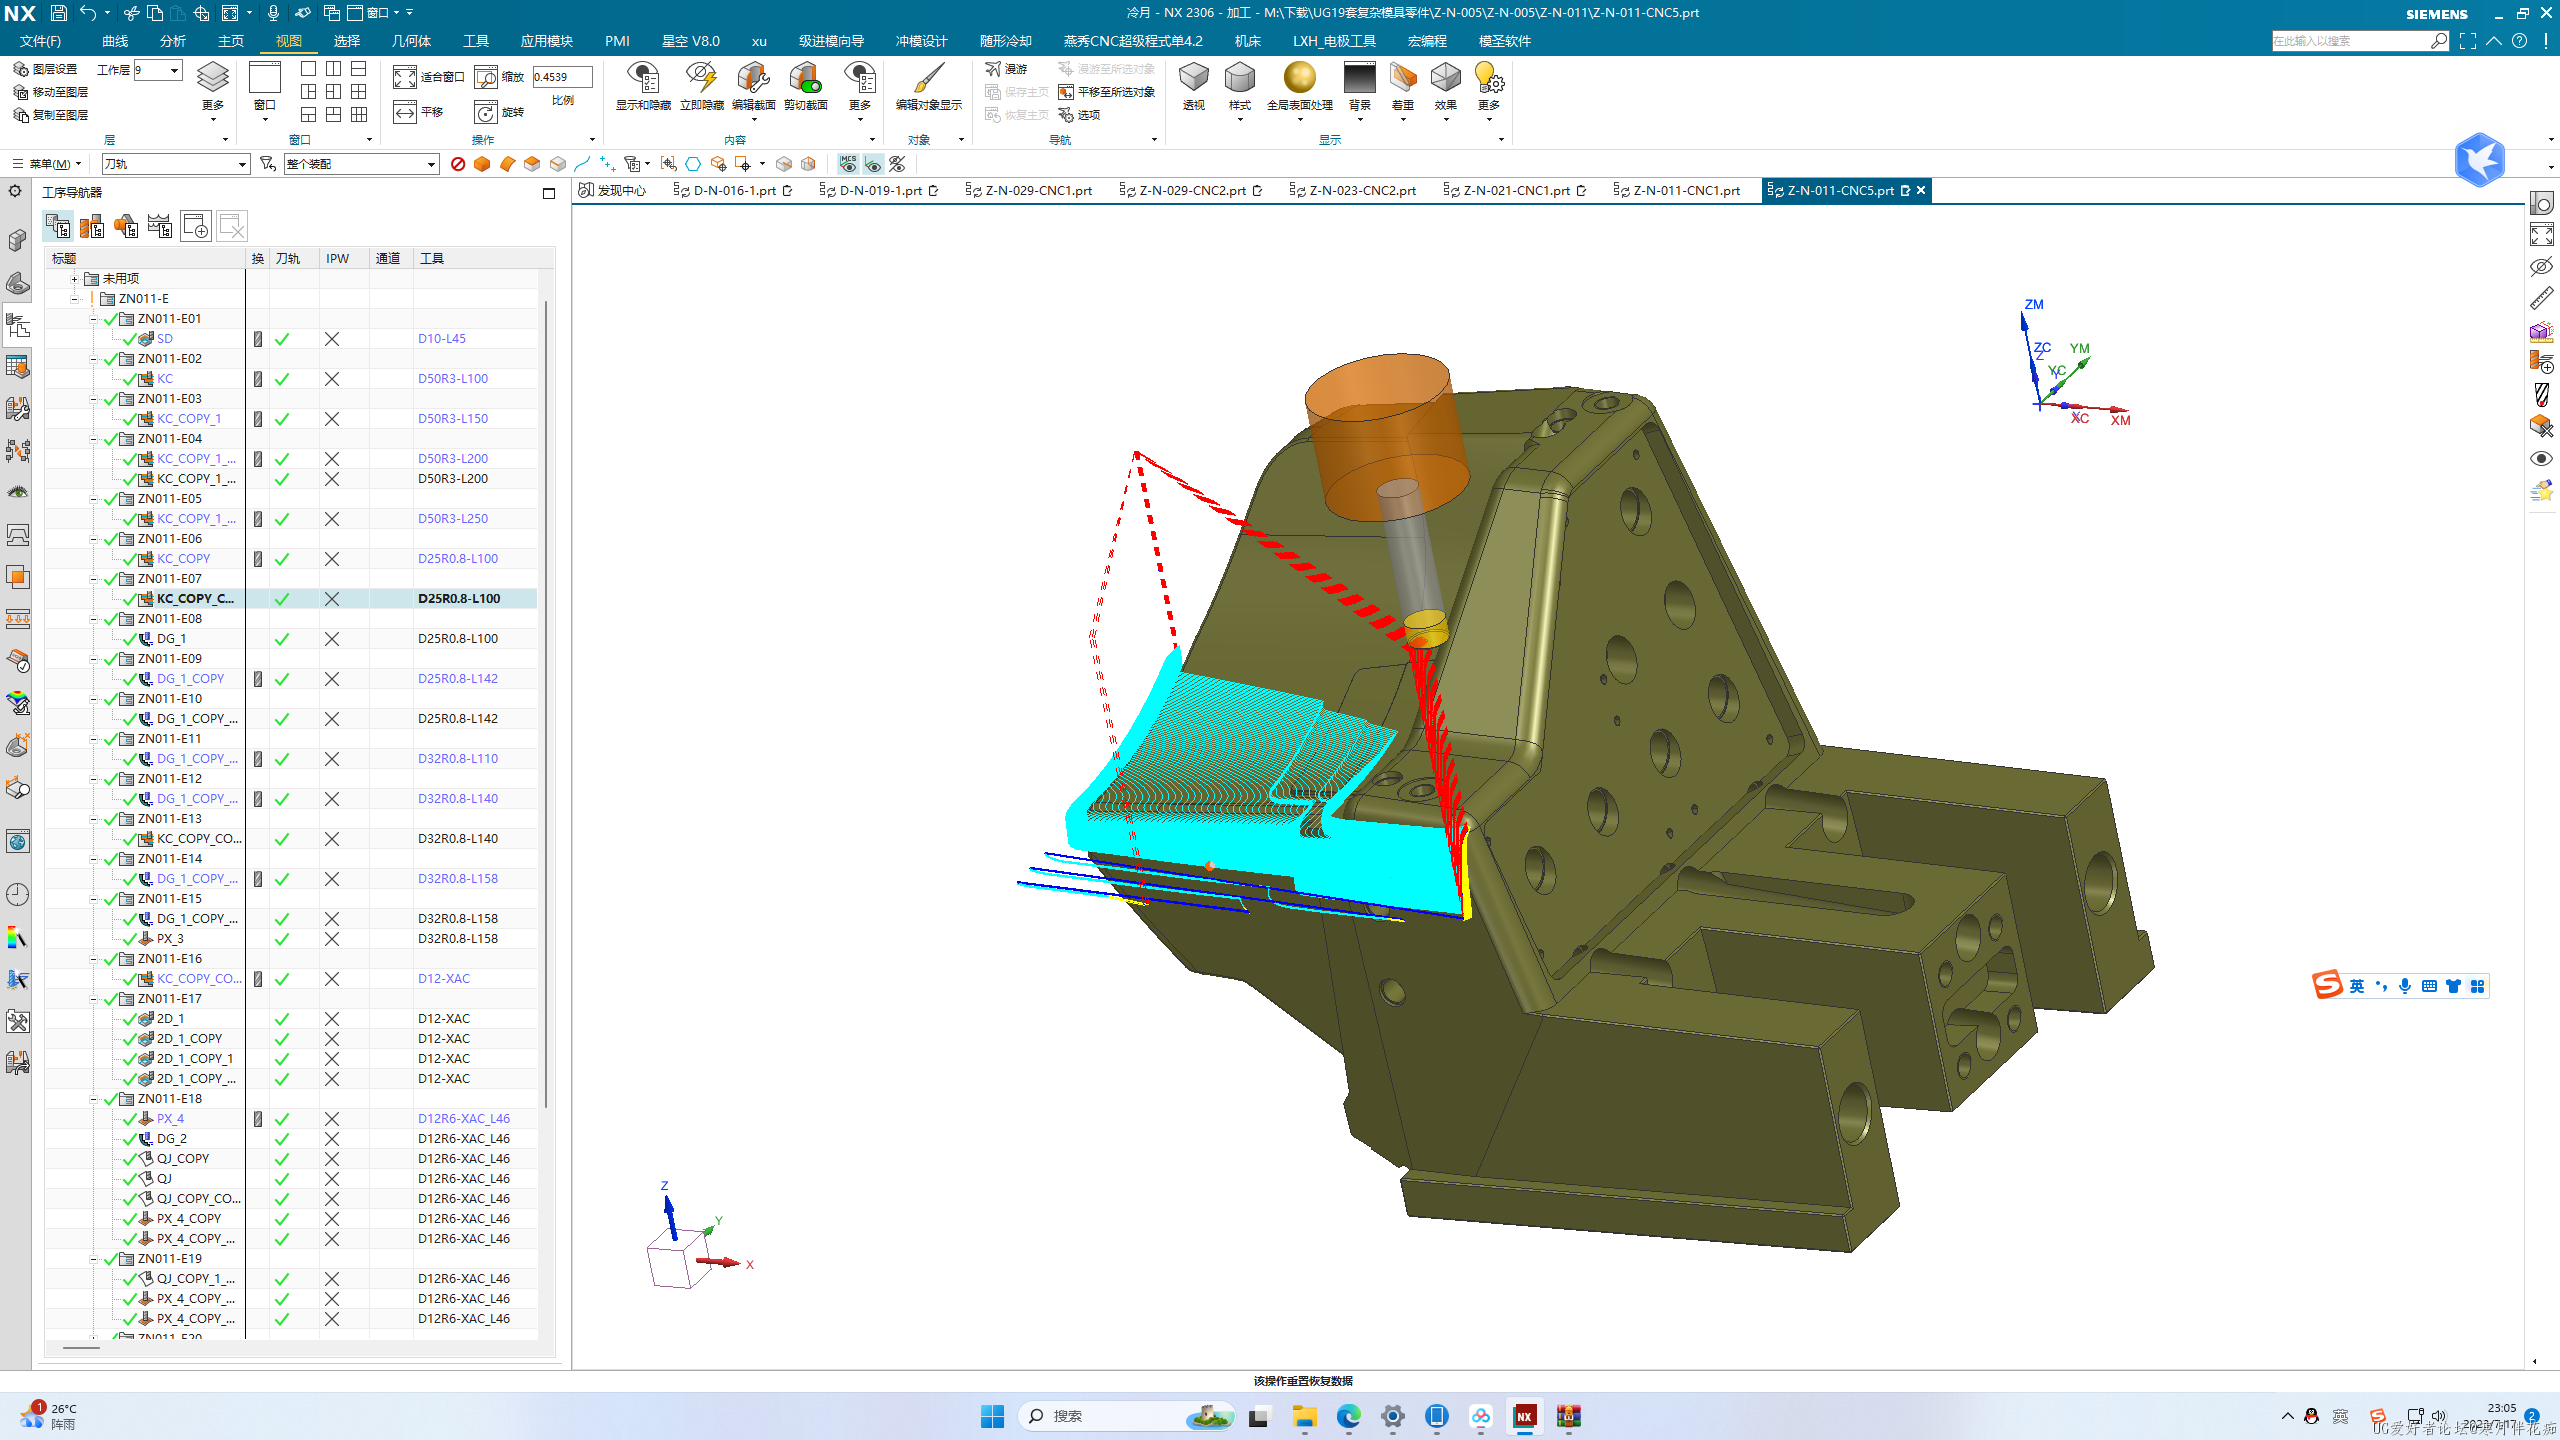Click the 漫游 fly-through icon

tap(993, 69)
